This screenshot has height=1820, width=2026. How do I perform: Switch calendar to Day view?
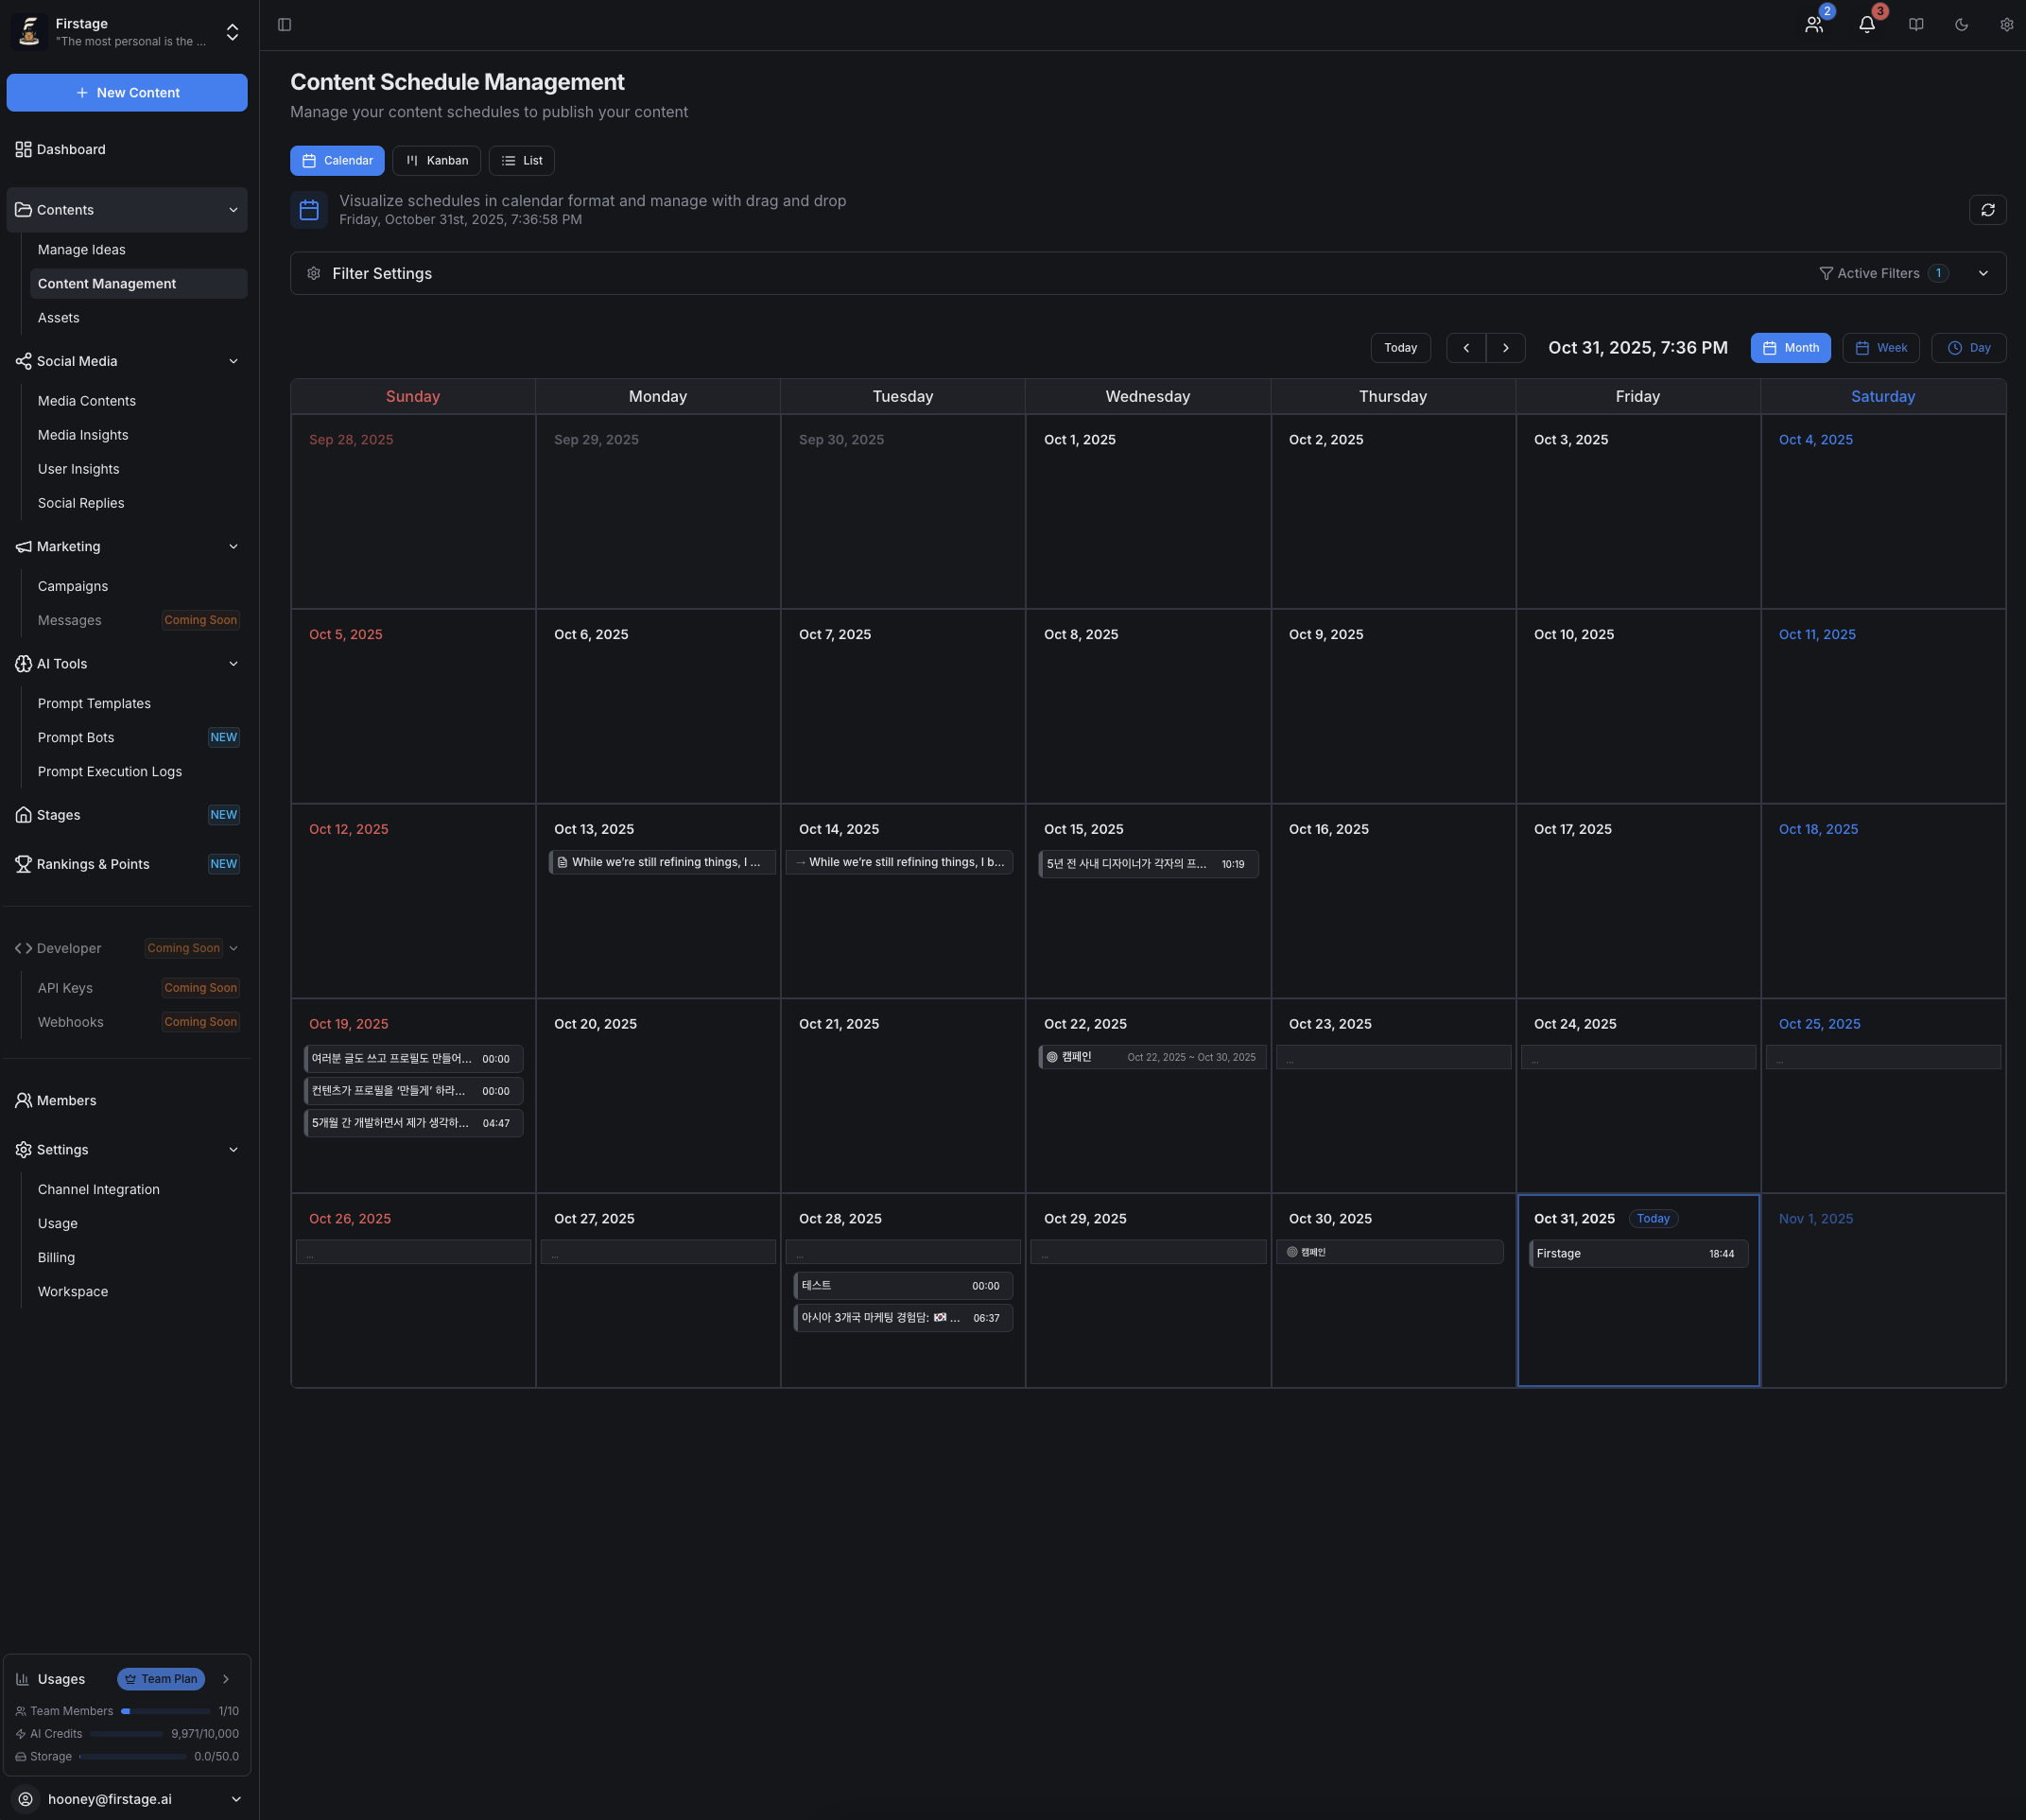pos(1968,347)
